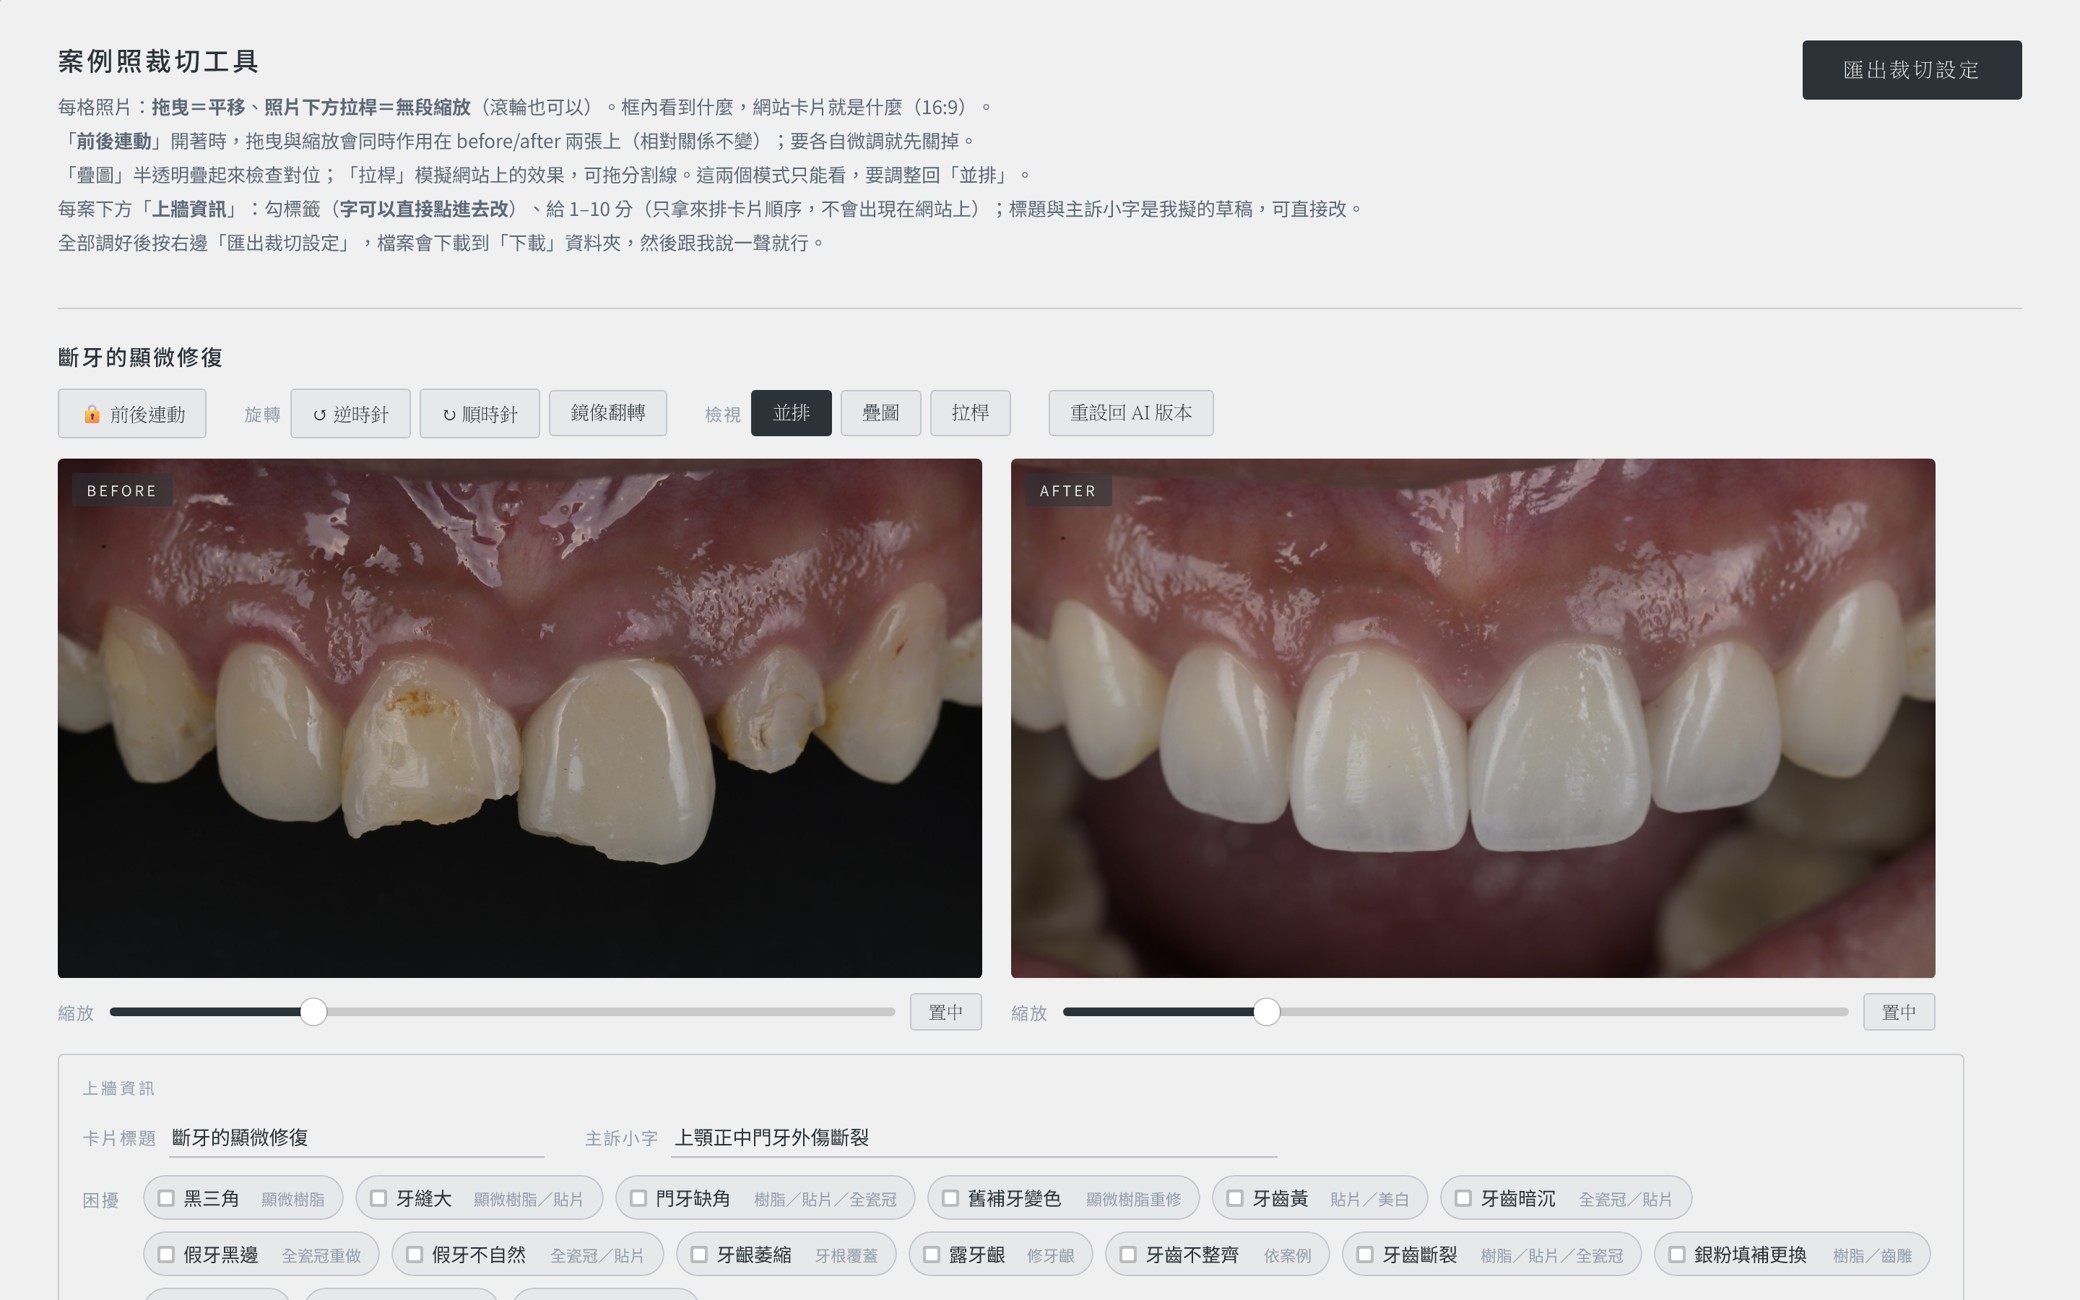Select the 並排 view tab

[x=791, y=413]
